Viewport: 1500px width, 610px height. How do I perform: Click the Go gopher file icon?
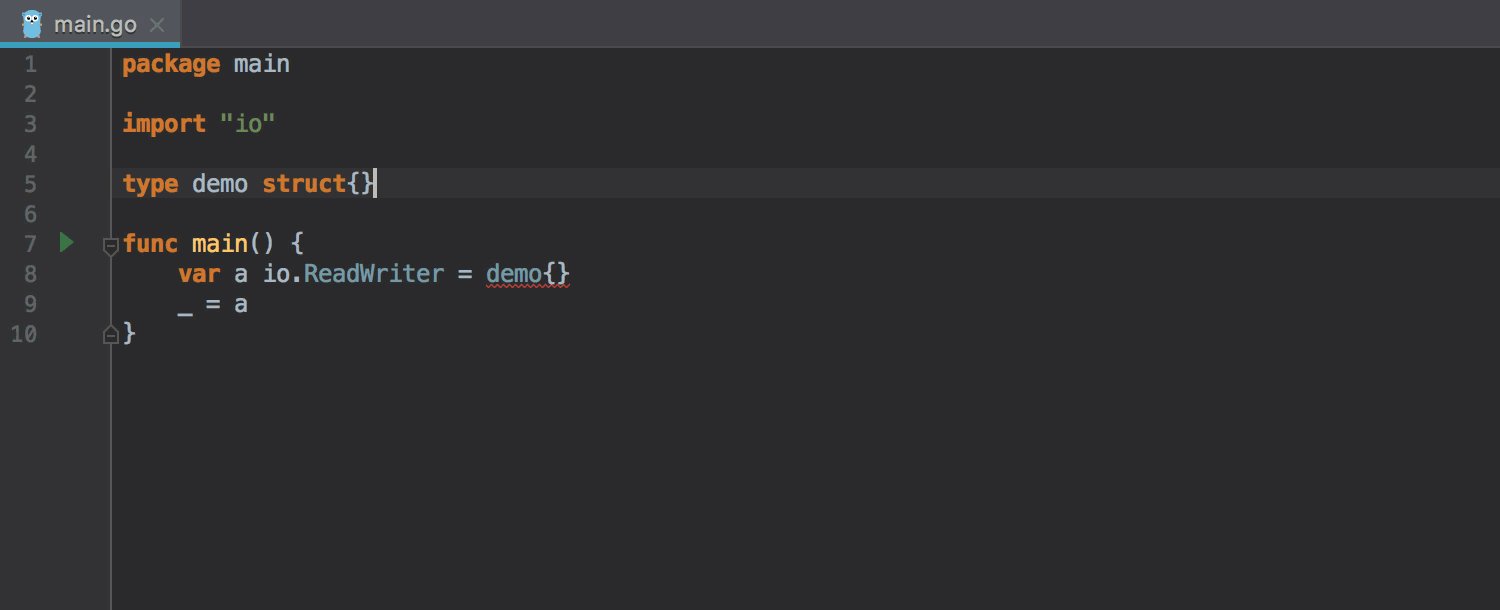(32, 22)
